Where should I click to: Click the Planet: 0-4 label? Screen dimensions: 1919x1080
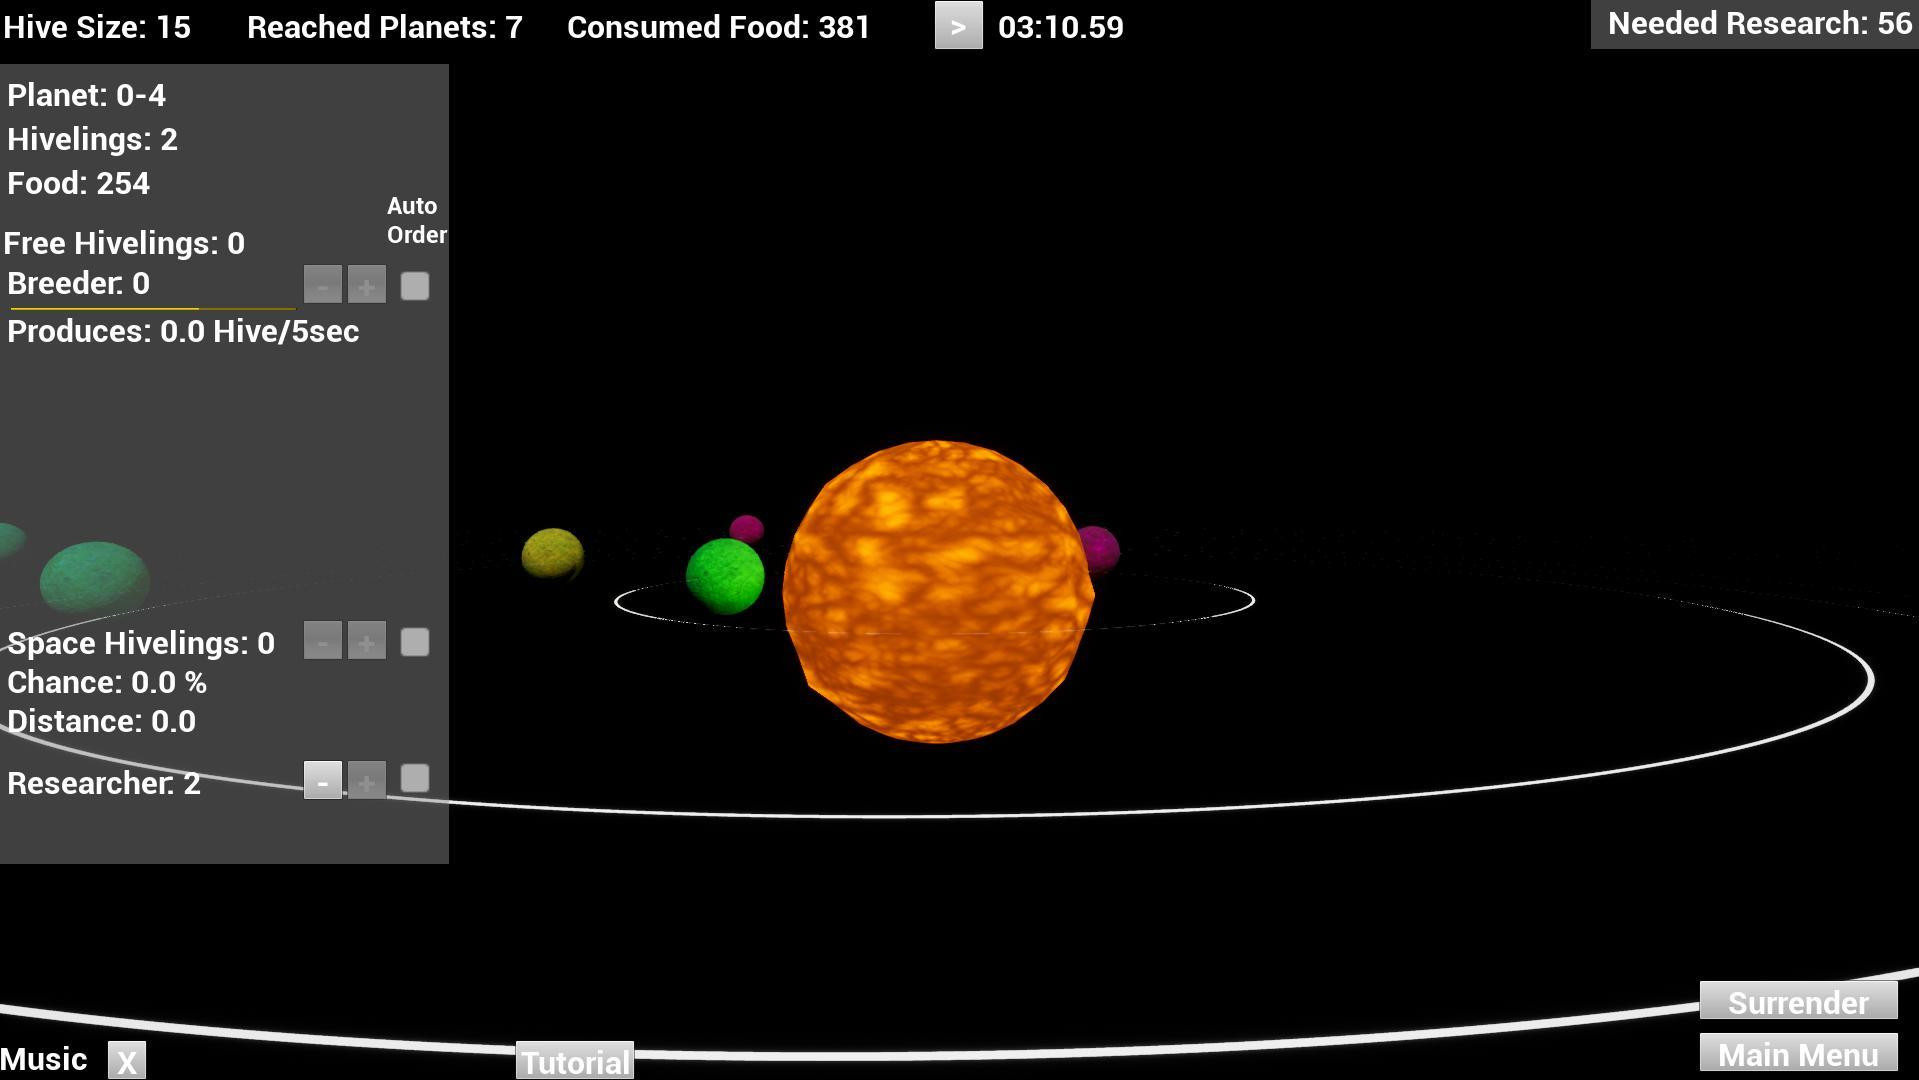(x=87, y=95)
